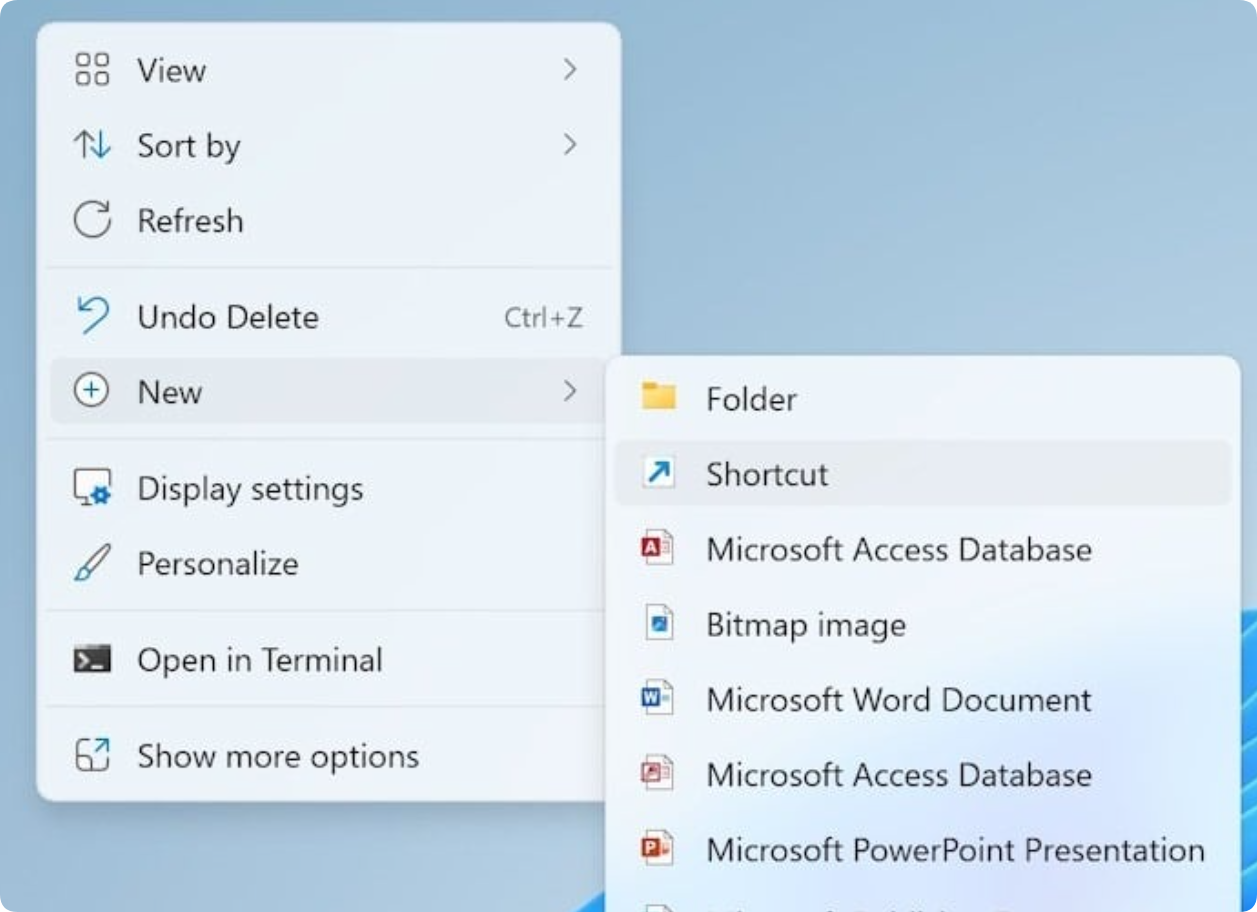Viewport: 1257px width, 912px height.
Task: Click the PowerPoint Presentation icon
Action: coord(658,850)
